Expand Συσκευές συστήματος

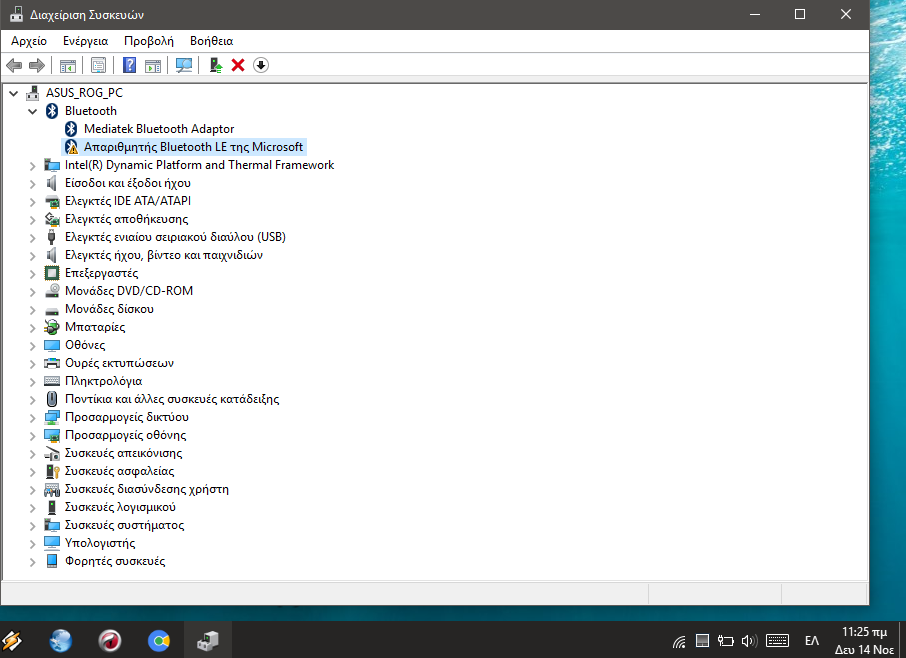click(32, 526)
